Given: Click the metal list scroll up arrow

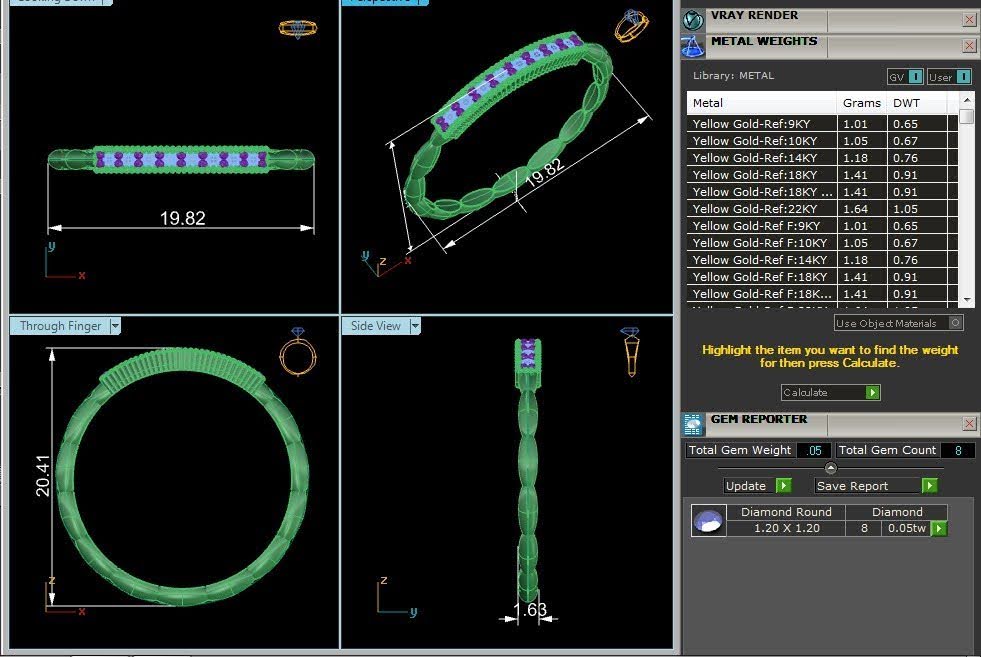Looking at the screenshot, I should (x=967, y=100).
